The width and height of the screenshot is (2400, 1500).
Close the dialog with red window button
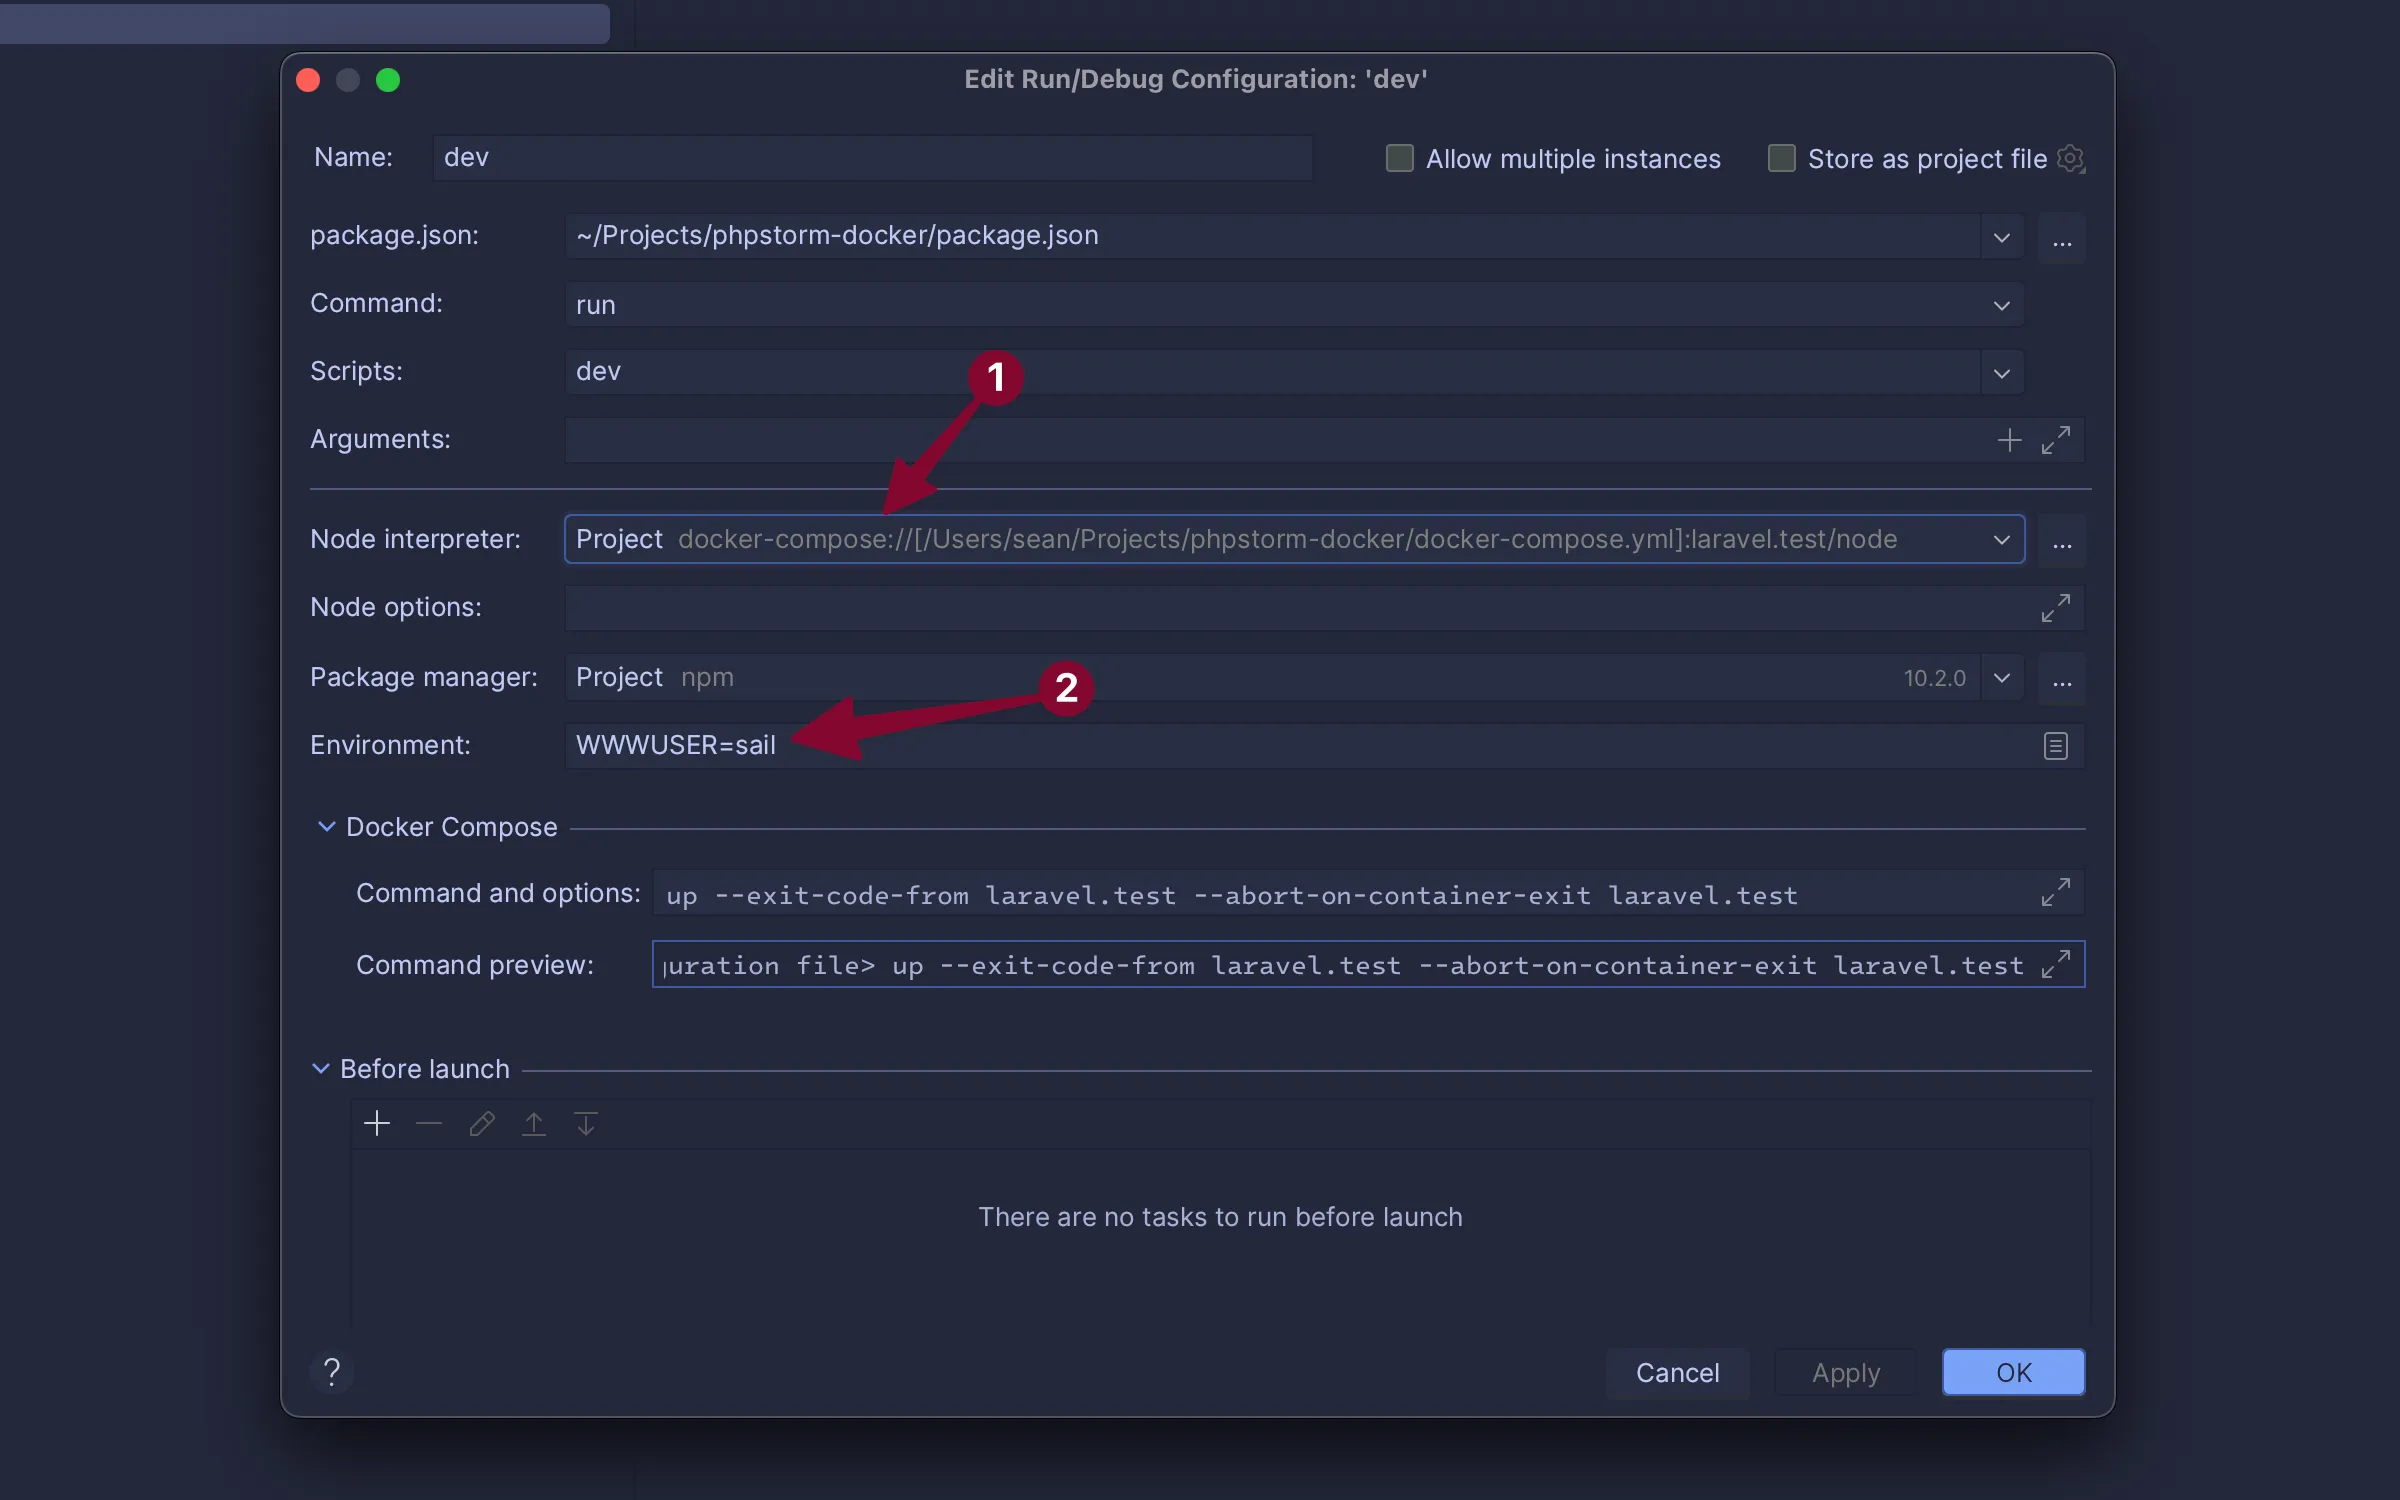tap(308, 80)
